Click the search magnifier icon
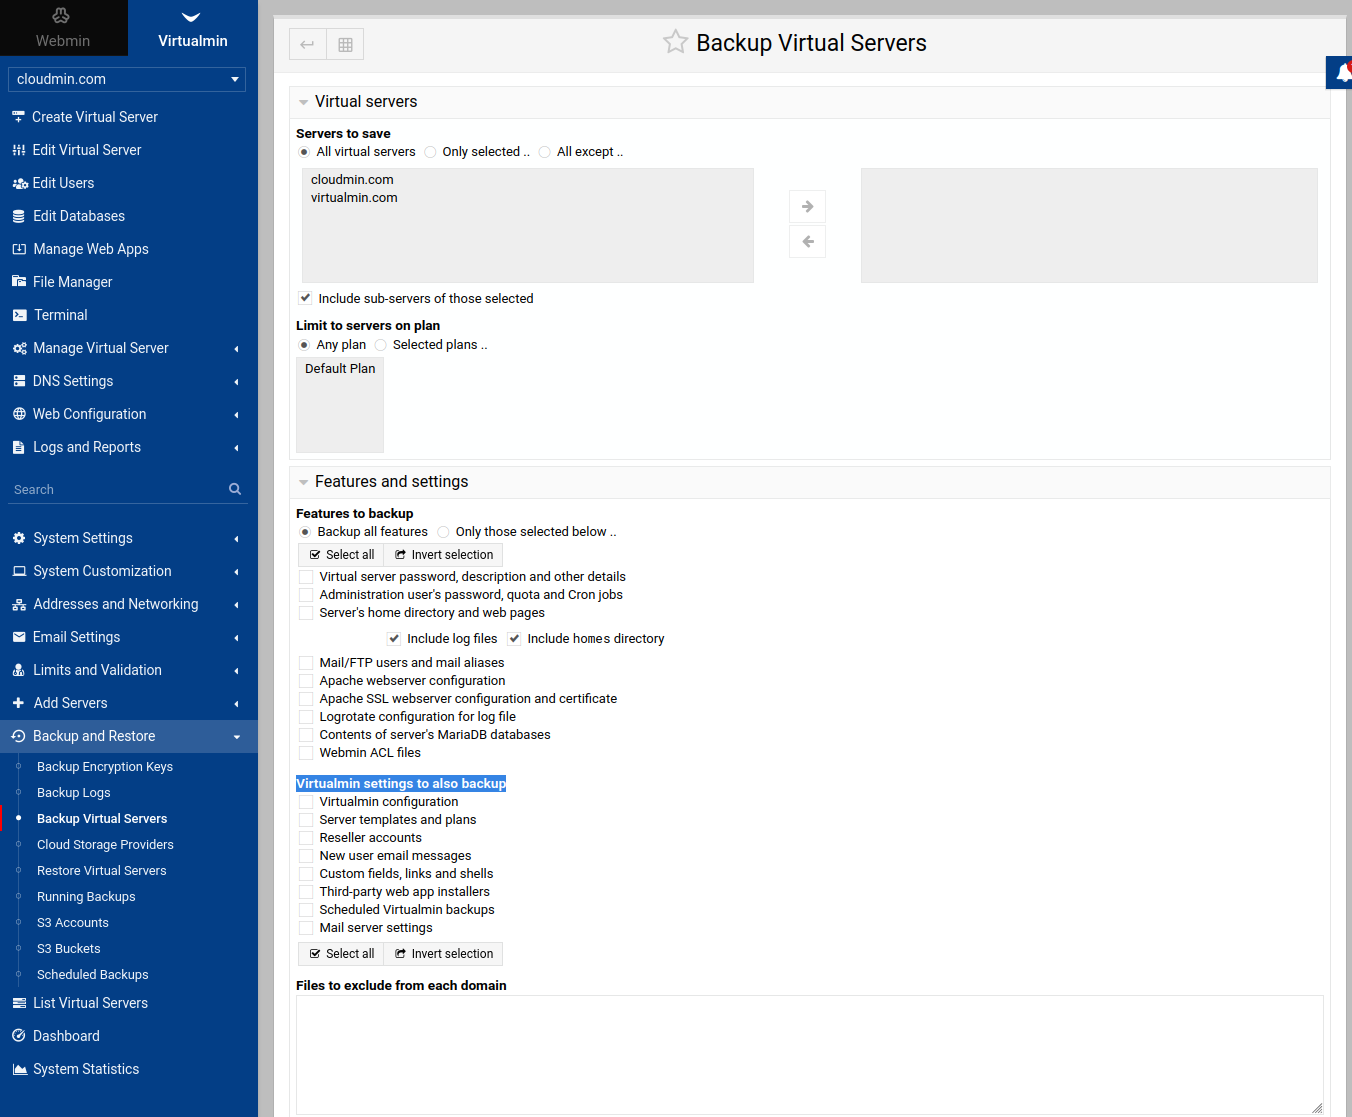 (x=235, y=489)
